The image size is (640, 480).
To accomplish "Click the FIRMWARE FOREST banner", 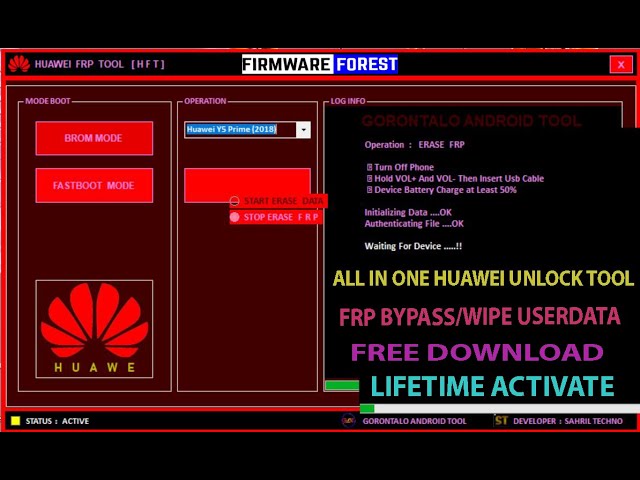I will (x=320, y=64).
